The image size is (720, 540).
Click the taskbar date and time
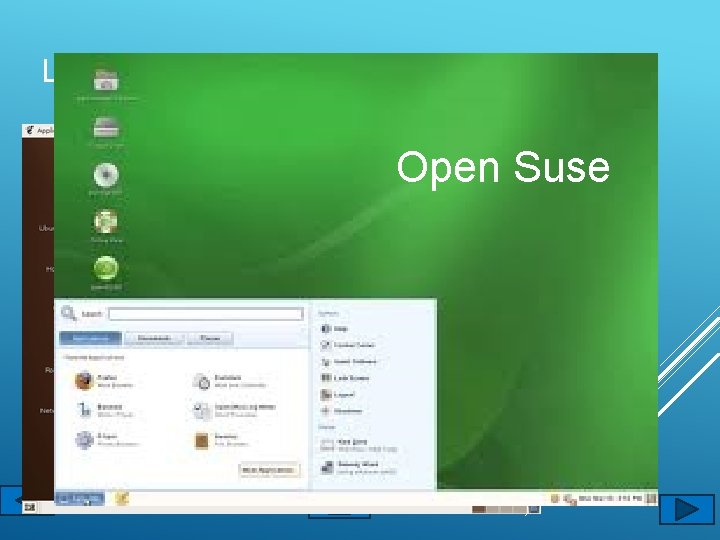tap(610, 499)
